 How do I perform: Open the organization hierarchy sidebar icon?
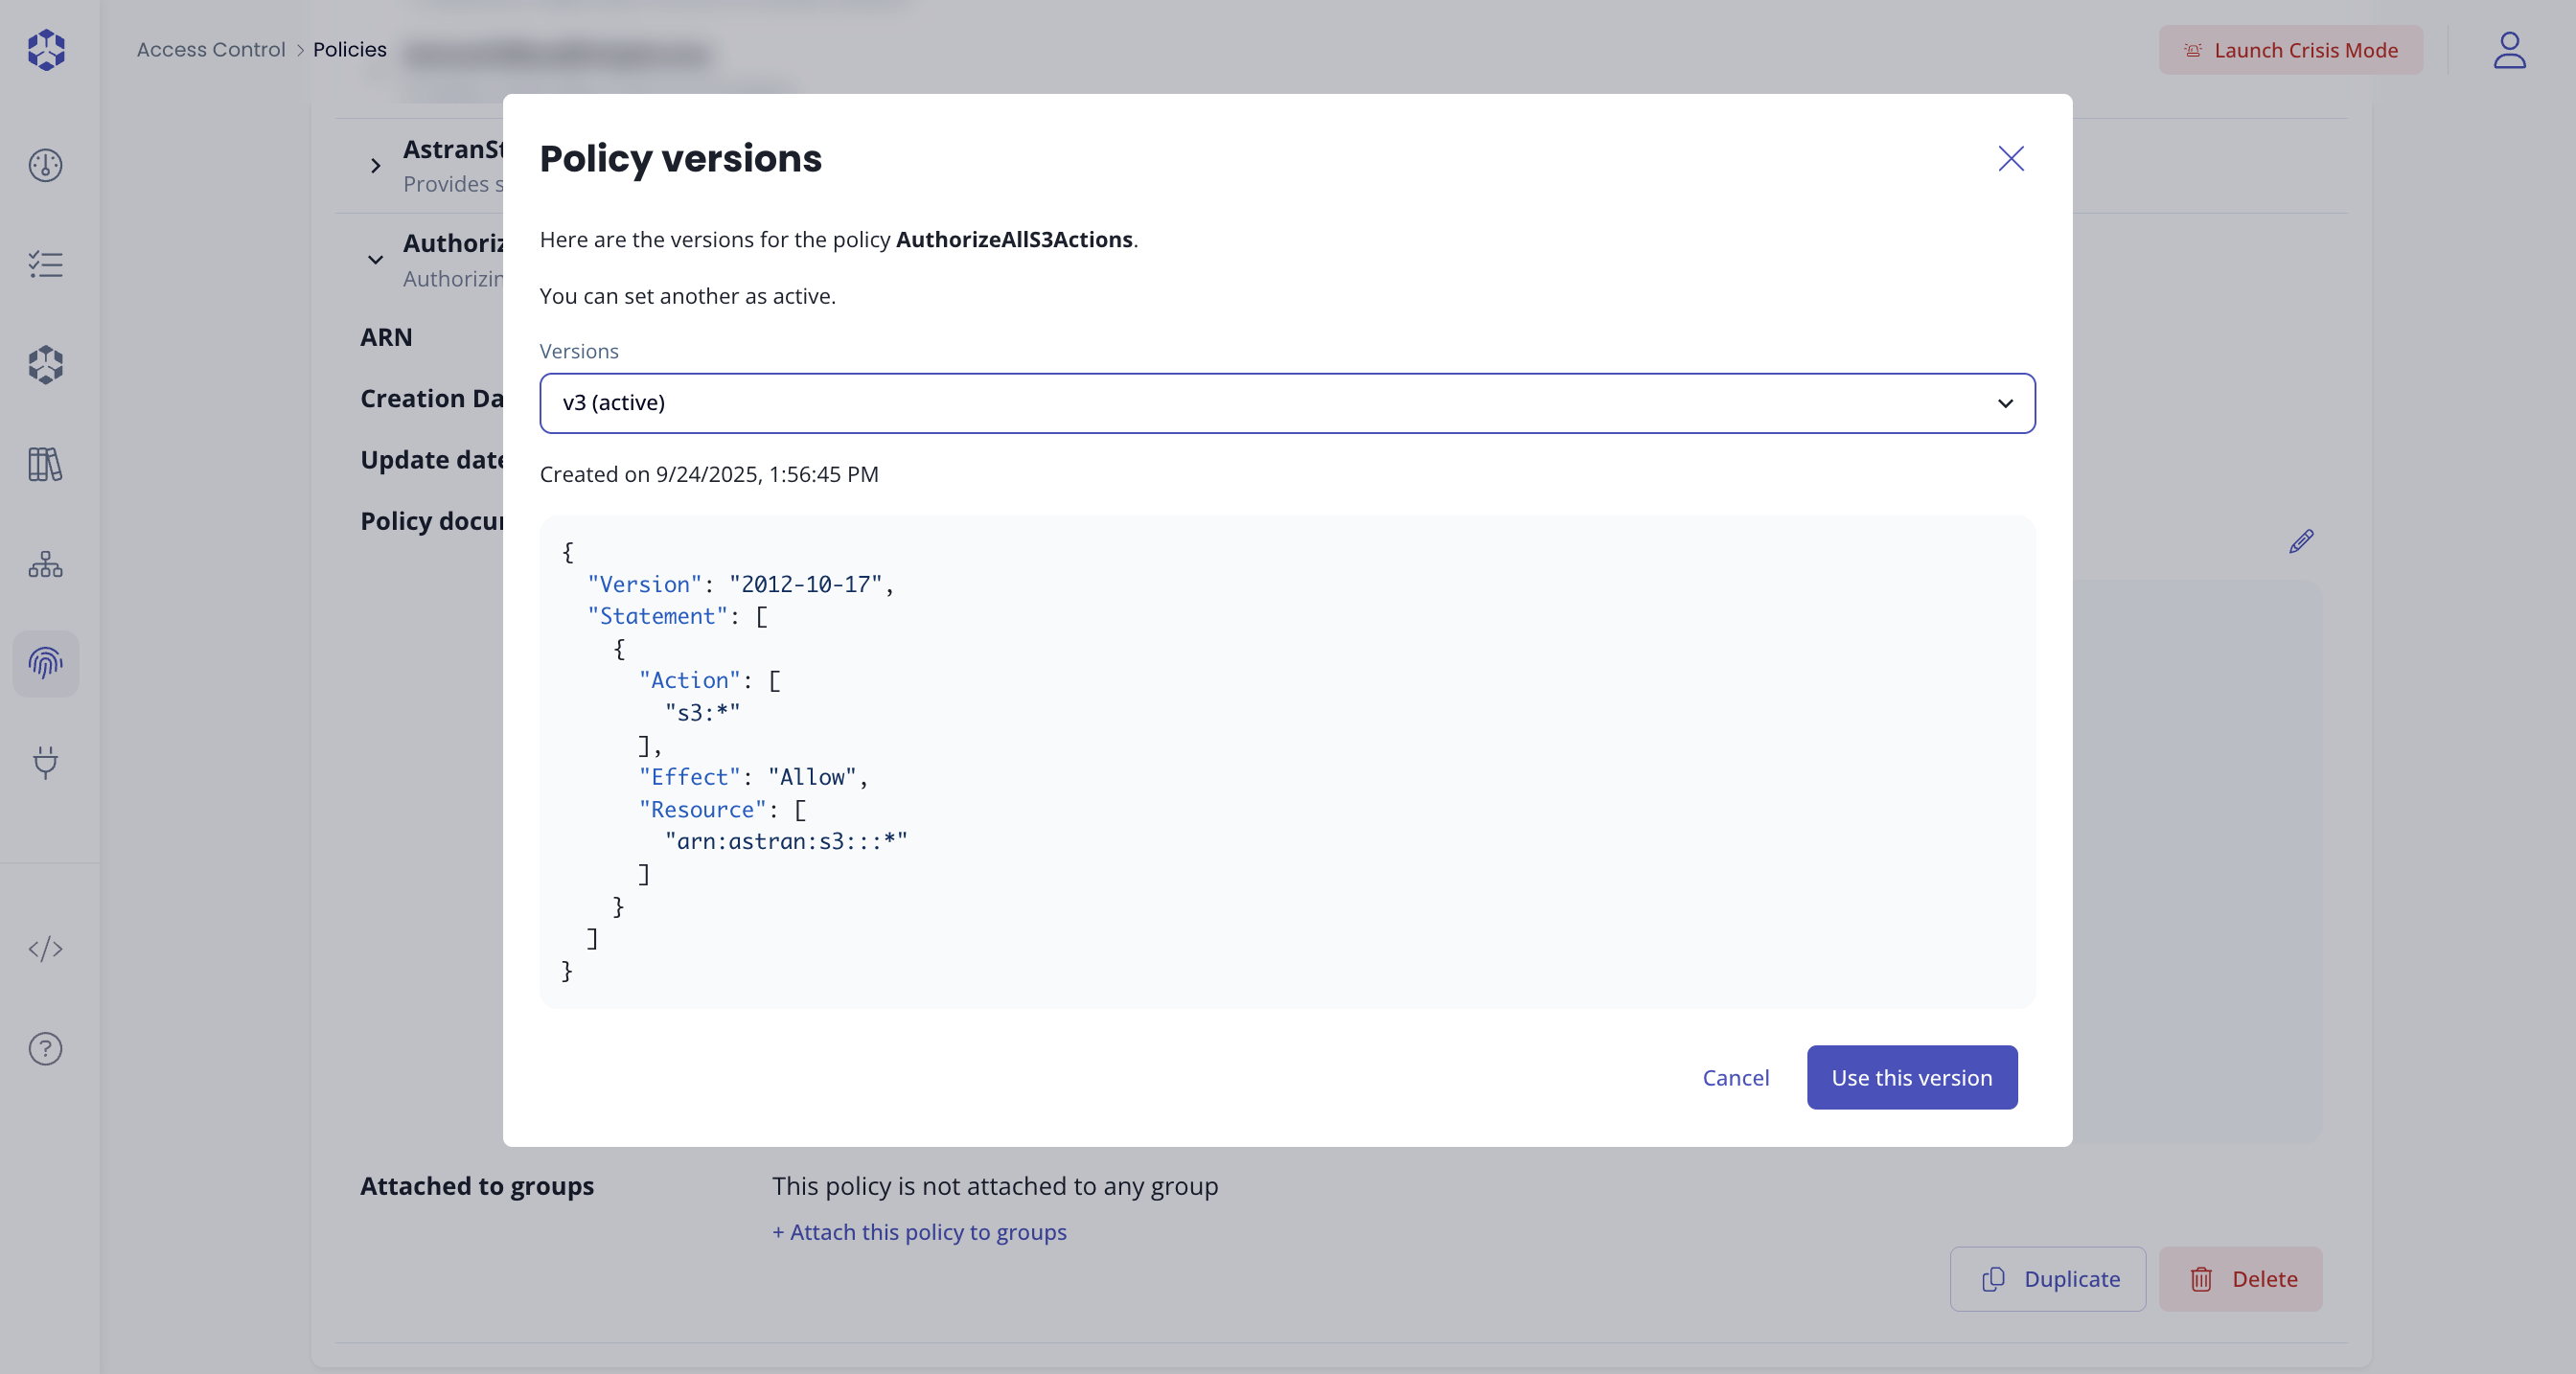click(46, 564)
